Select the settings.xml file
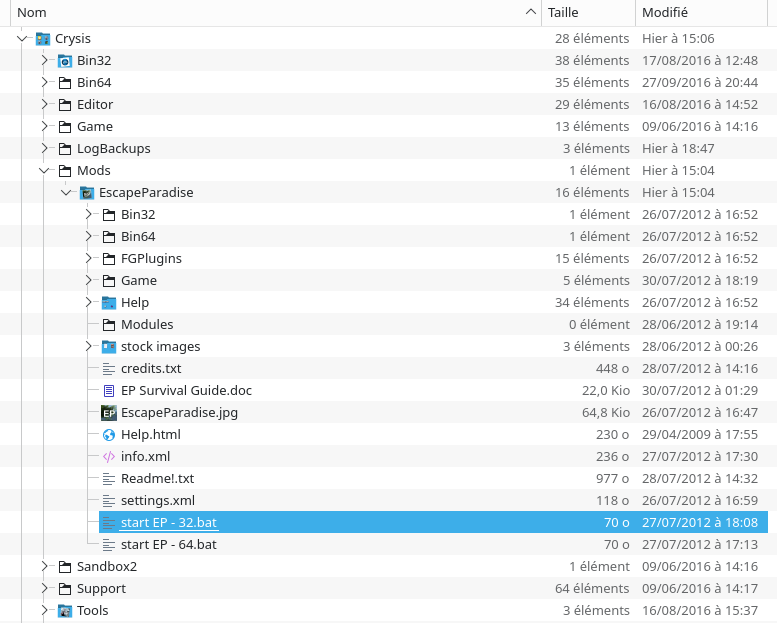Image resolution: width=777 pixels, height=623 pixels. [157, 501]
